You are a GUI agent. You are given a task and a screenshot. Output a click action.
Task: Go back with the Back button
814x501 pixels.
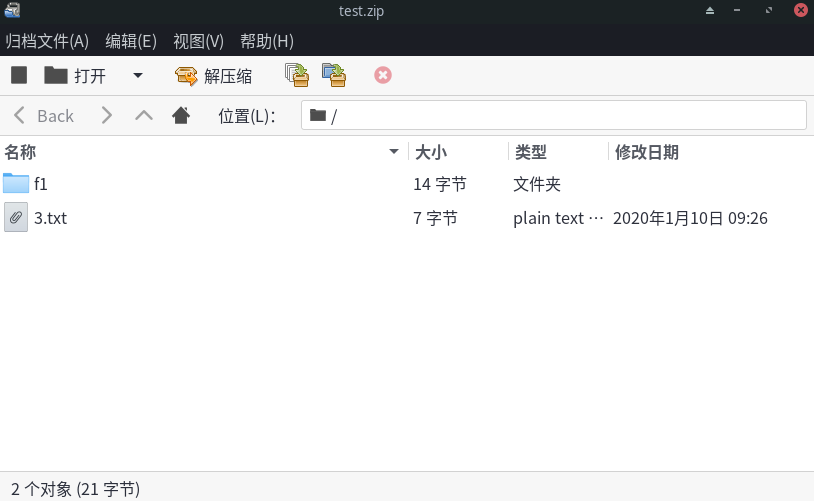44,115
